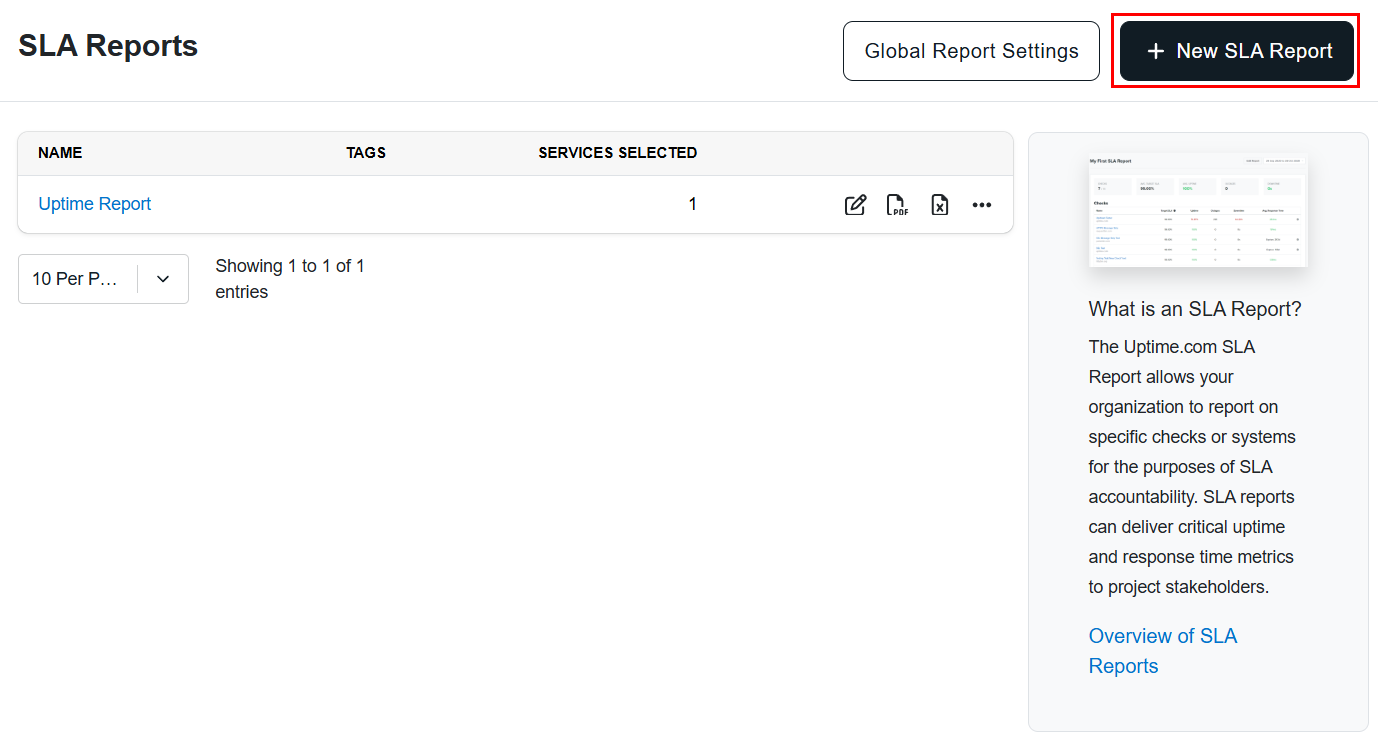Click the SLA Report description panel
The width and height of the screenshot is (1378, 747).
[x=1197, y=466]
